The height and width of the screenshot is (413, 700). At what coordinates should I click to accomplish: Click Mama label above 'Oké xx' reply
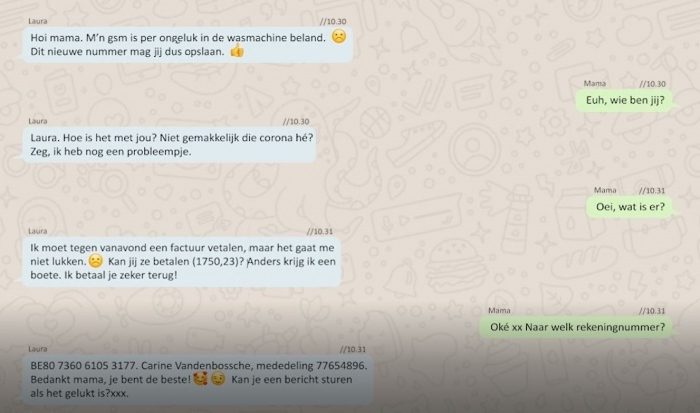point(499,310)
